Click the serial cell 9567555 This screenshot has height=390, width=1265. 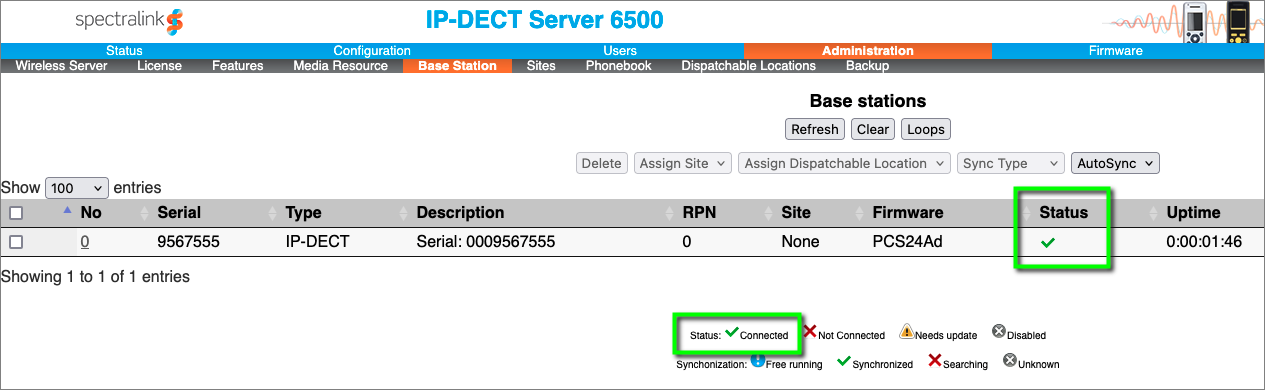click(x=188, y=242)
